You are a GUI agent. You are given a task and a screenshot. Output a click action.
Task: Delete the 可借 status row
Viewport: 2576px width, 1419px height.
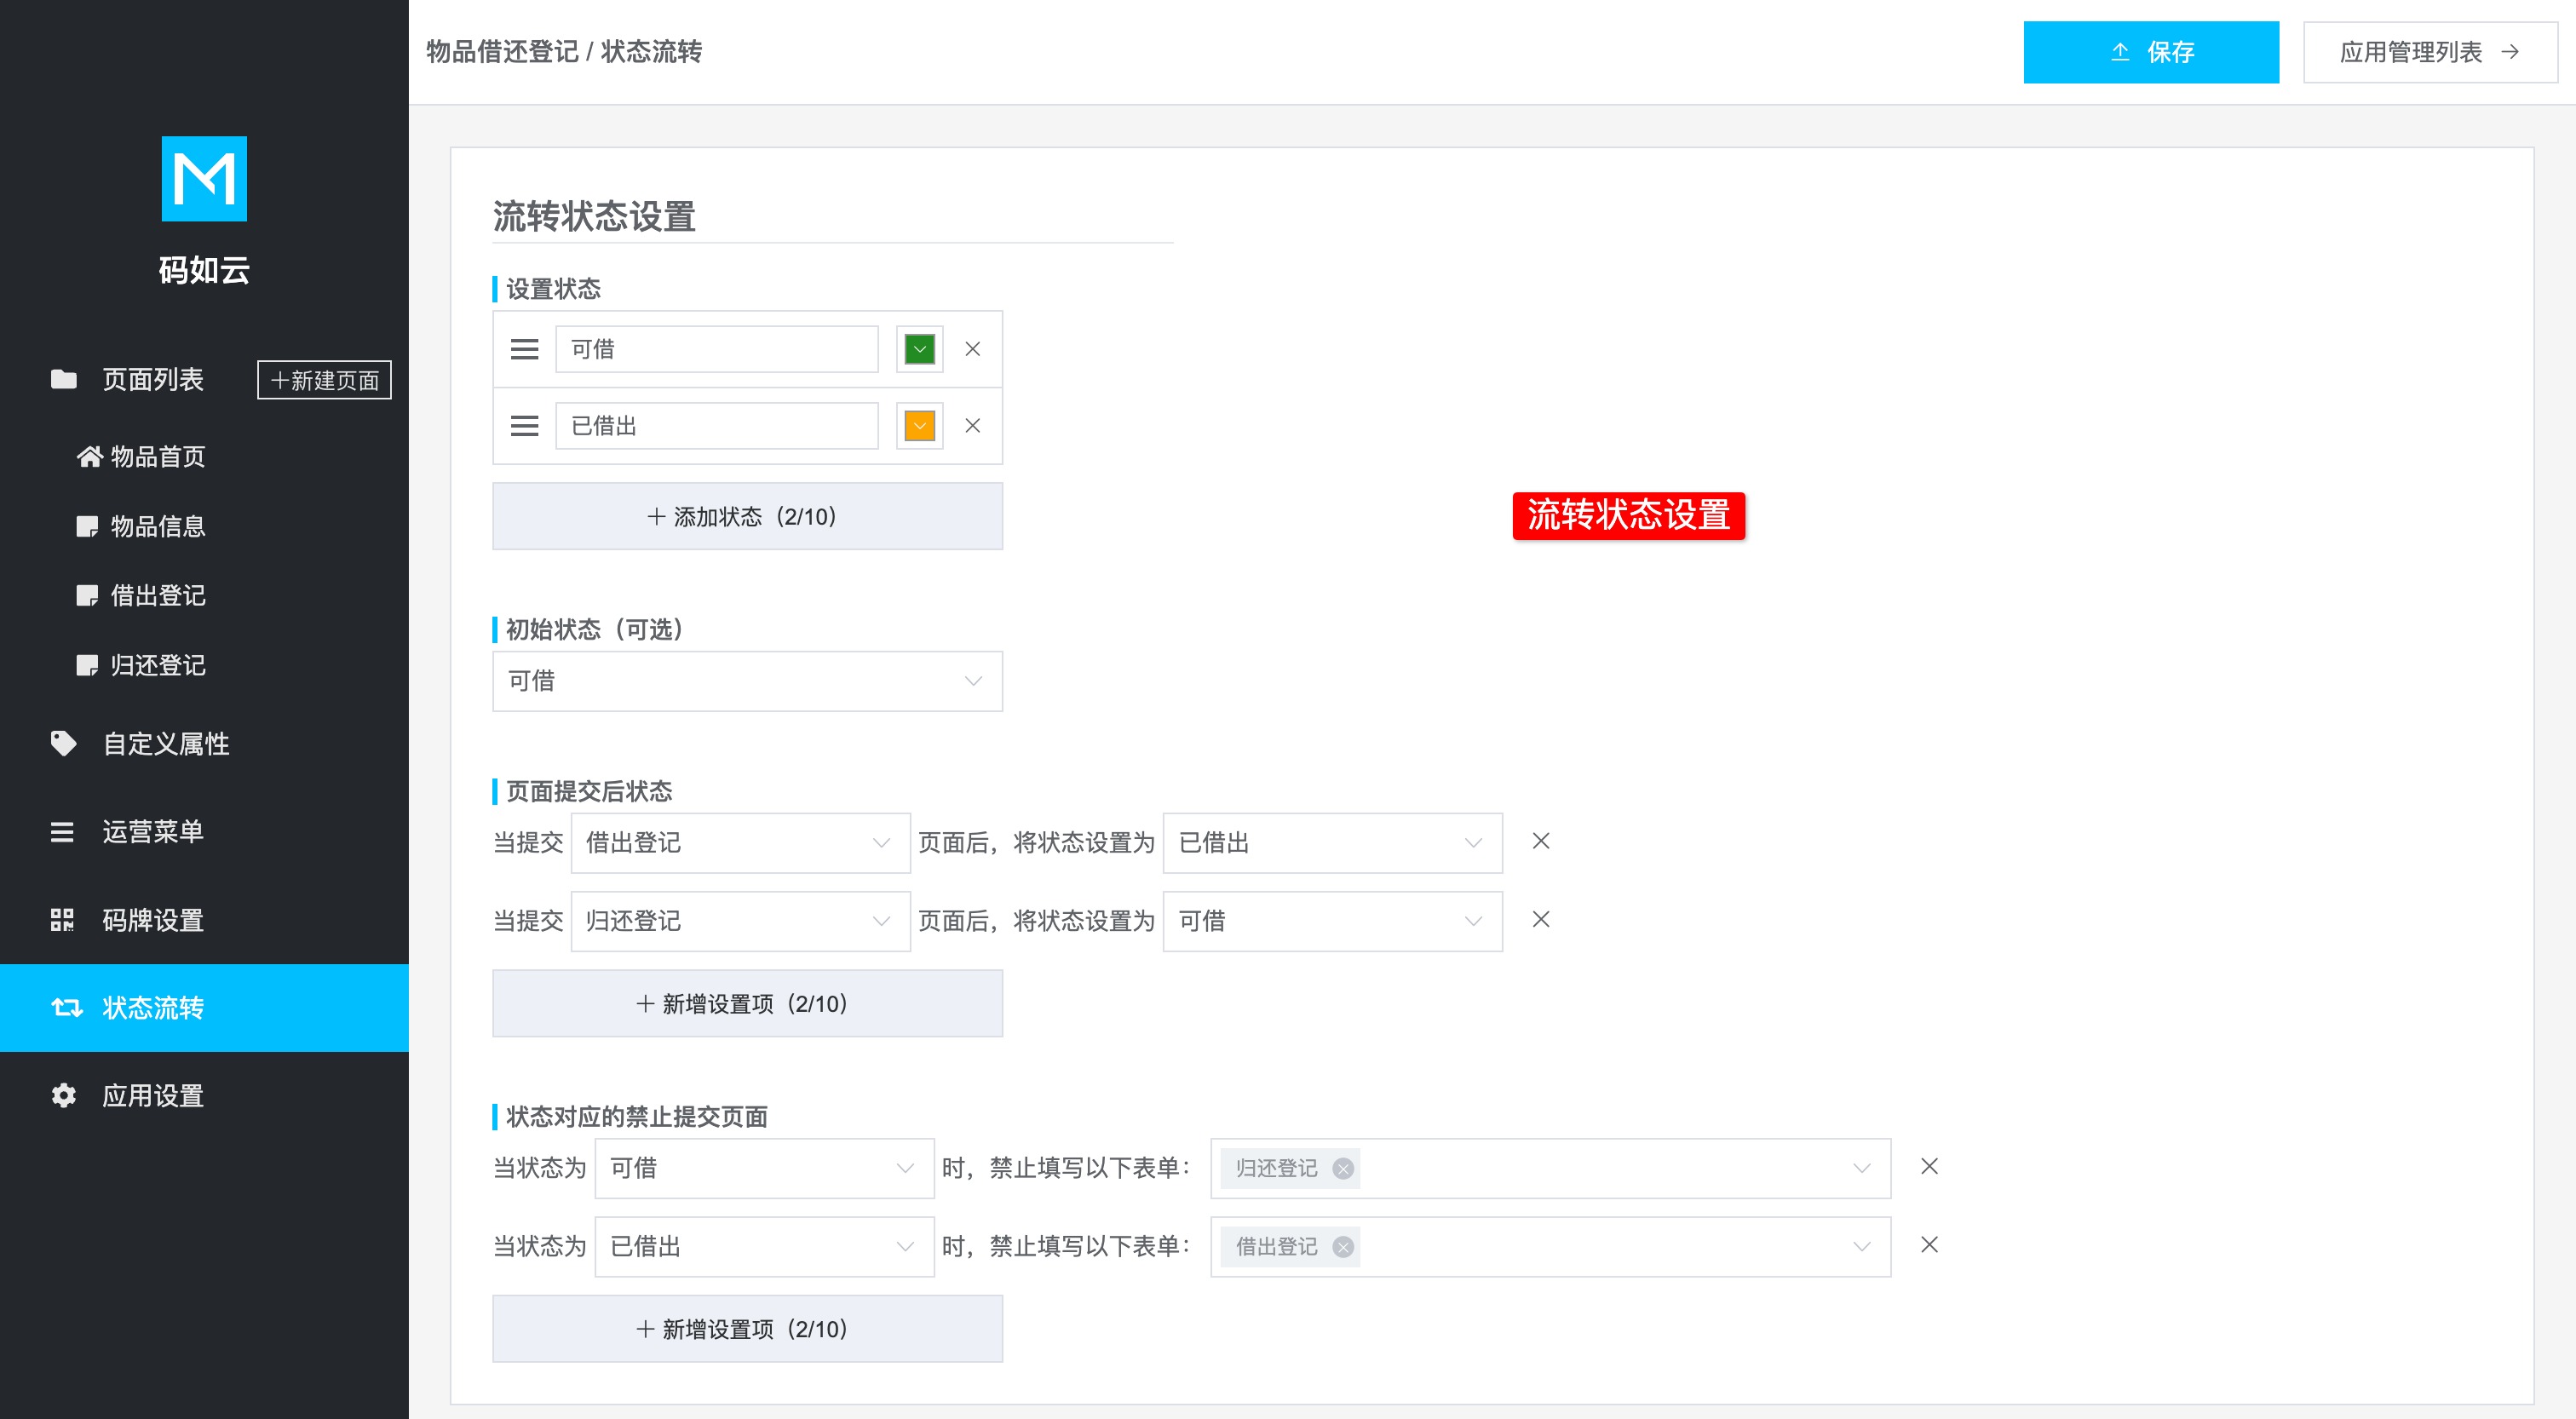tap(972, 349)
